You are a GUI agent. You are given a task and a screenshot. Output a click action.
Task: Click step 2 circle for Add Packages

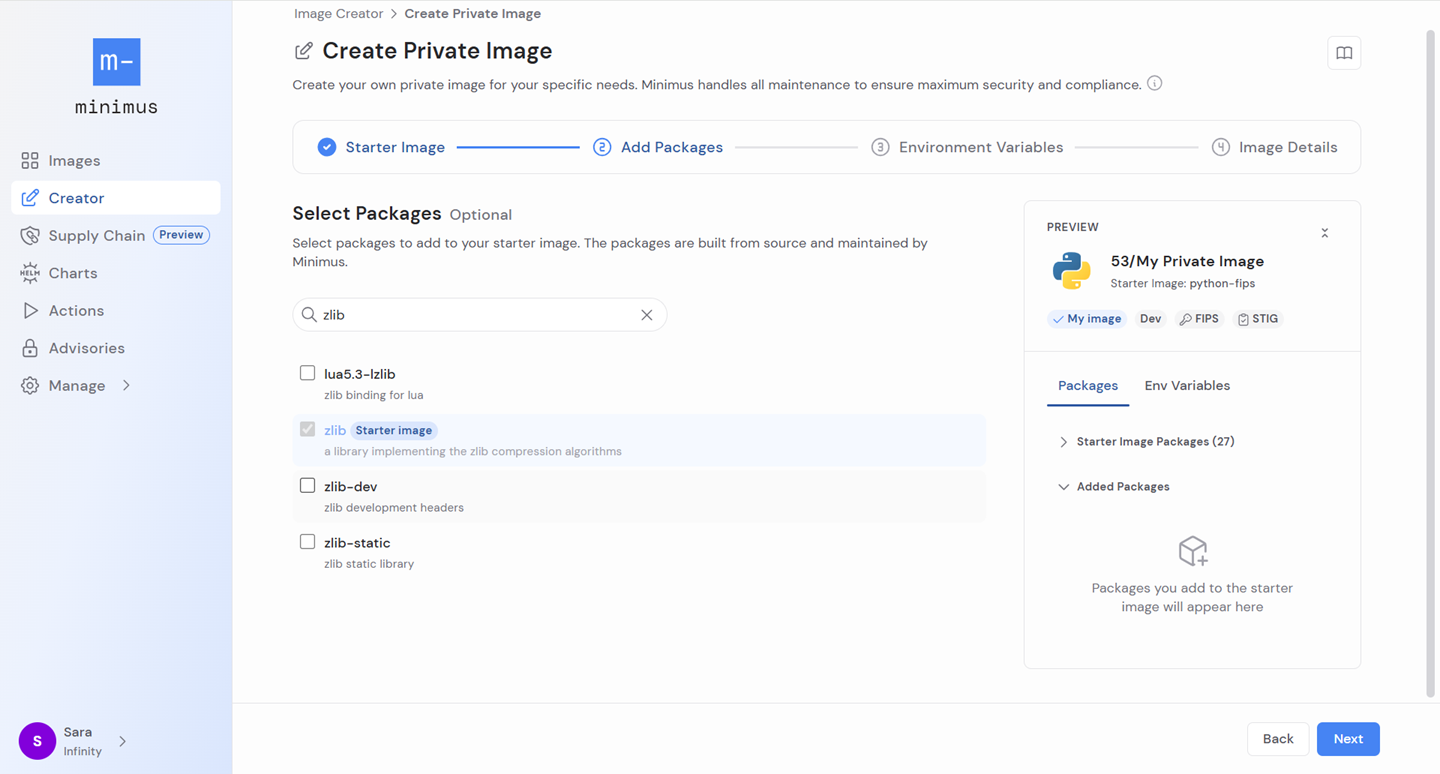(602, 147)
